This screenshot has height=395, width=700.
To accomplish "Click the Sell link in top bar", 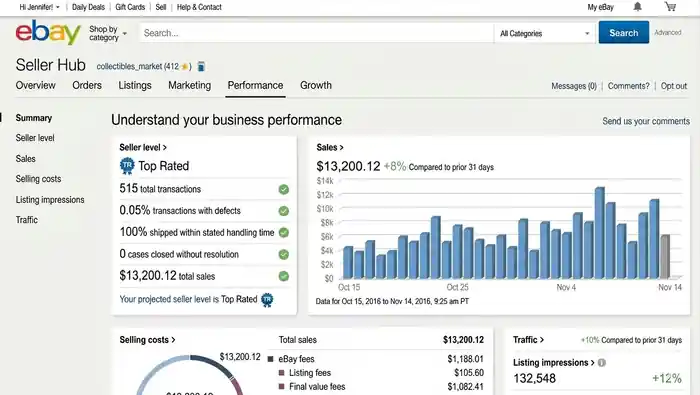I will [x=161, y=7].
